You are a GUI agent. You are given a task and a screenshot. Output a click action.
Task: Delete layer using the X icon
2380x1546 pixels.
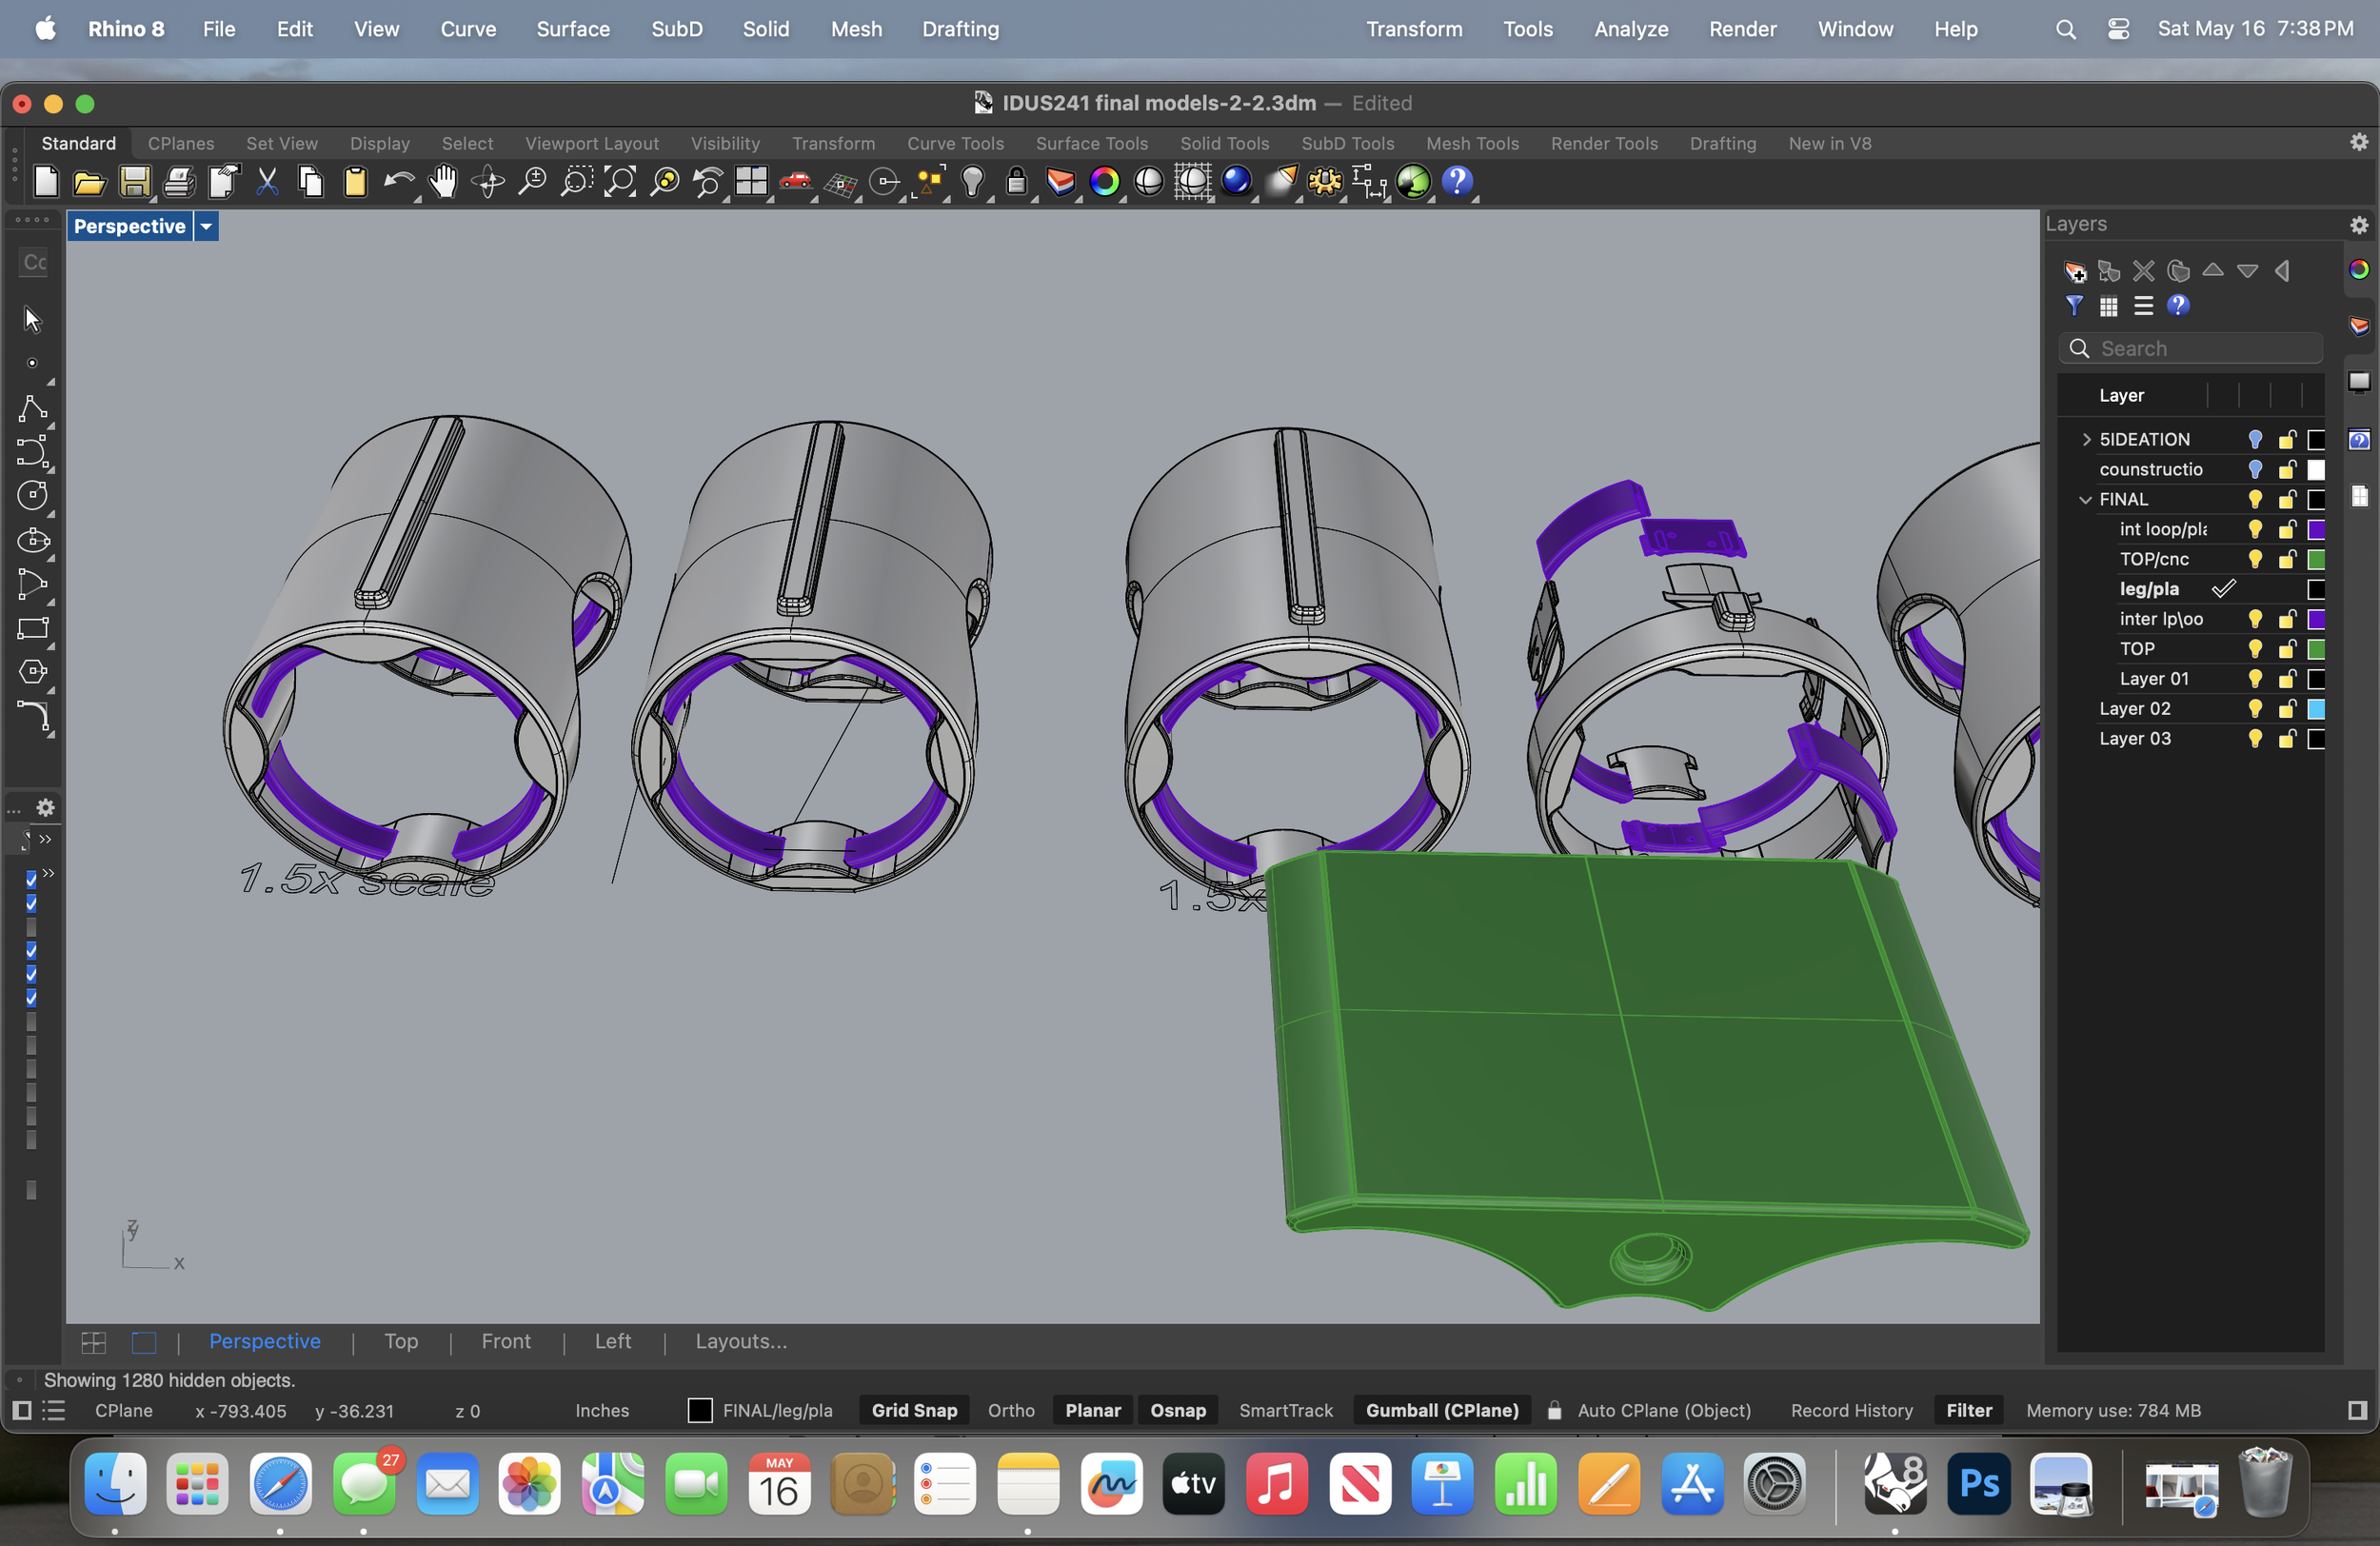click(2144, 271)
